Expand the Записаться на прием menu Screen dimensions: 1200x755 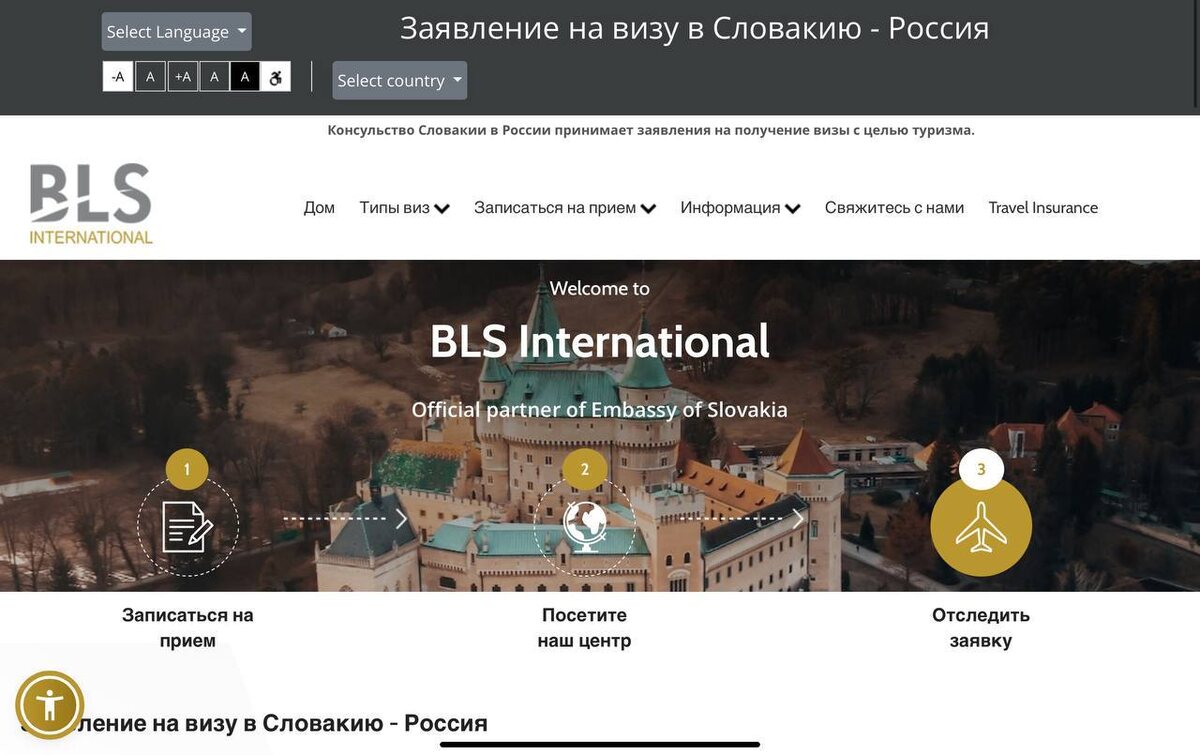565,208
